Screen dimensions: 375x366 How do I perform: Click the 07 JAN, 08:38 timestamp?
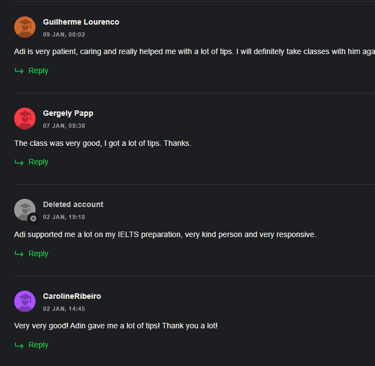tap(64, 126)
